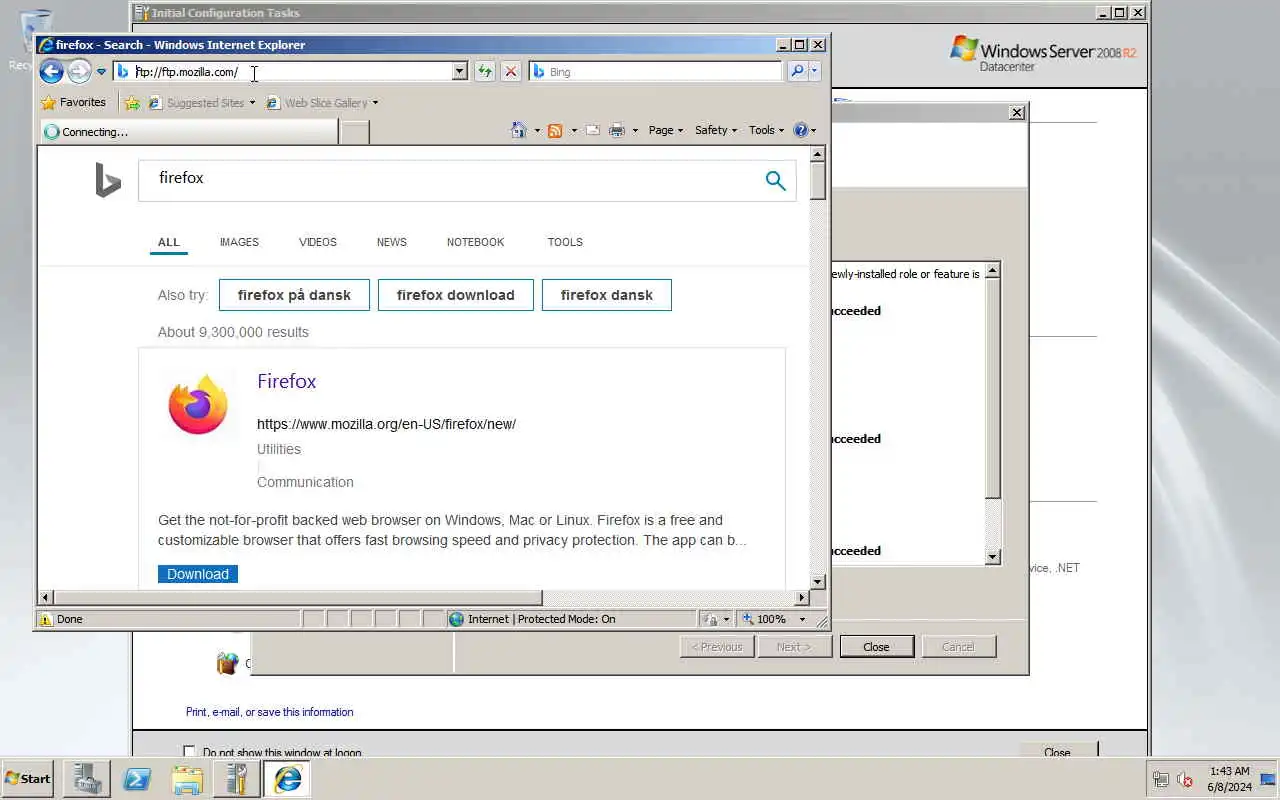Click the magnifier Search button in IE toolbar

pyautogui.click(x=797, y=71)
